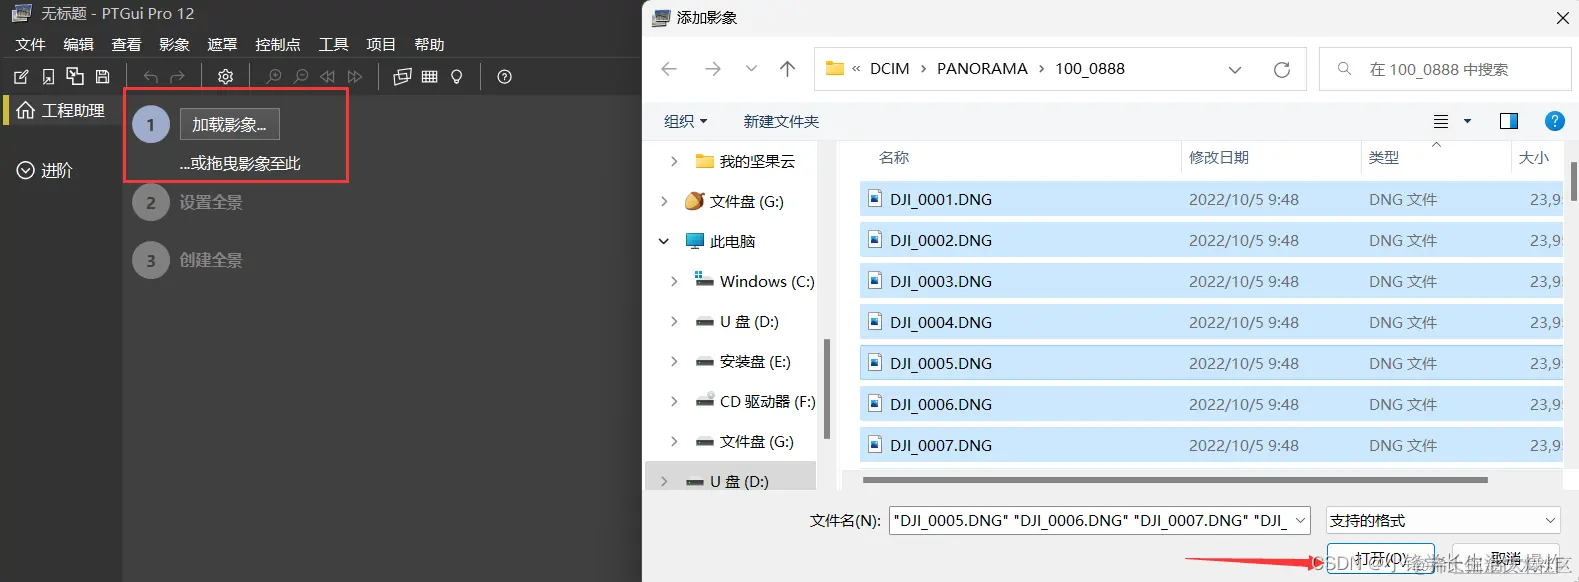Select the file DJI_0003.DNG
The image size is (1579, 582).
point(1210,282)
